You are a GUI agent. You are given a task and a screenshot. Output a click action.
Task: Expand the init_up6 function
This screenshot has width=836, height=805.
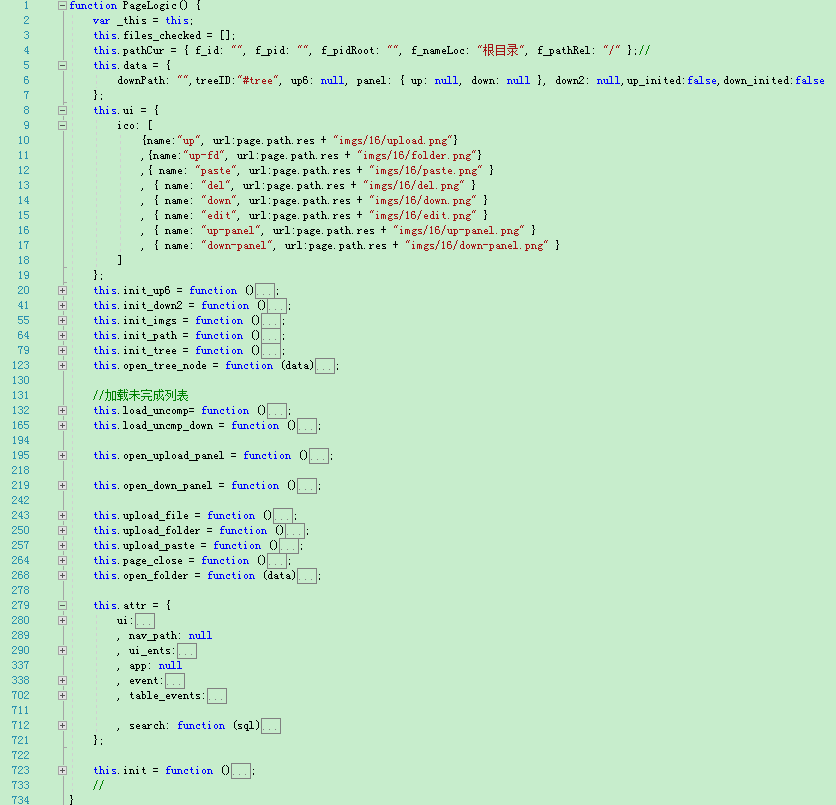pos(62,291)
